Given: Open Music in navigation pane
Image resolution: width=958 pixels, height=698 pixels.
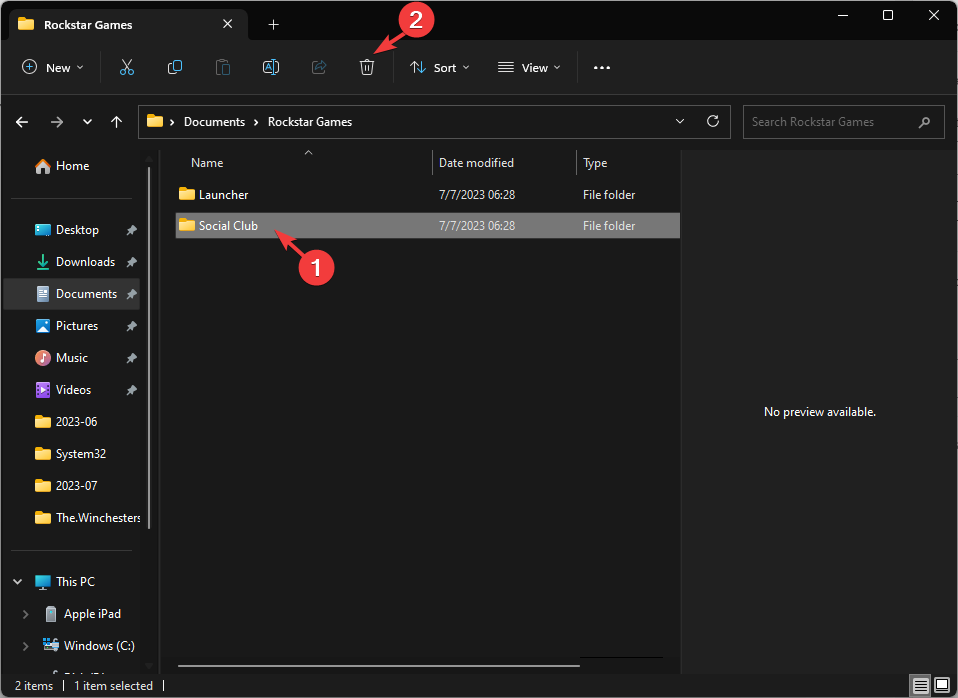Looking at the screenshot, I should (x=72, y=358).
